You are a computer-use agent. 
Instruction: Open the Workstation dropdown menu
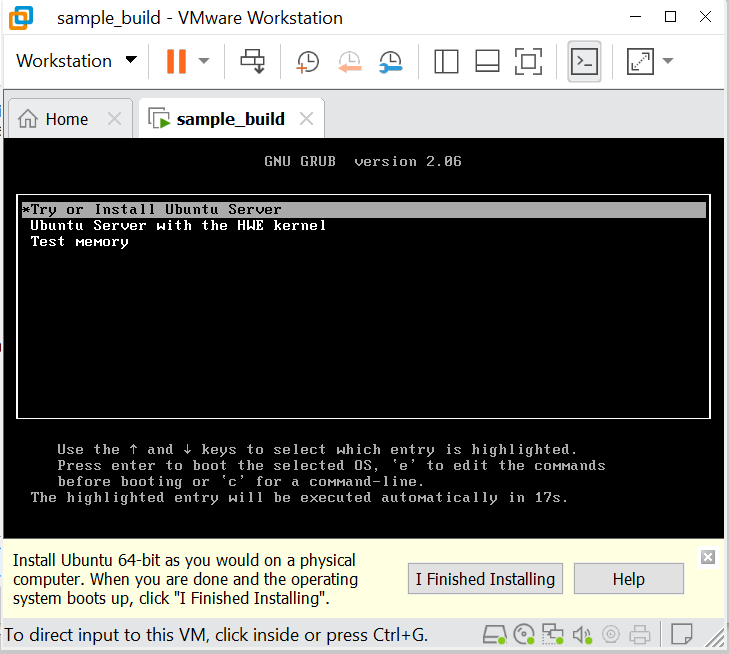[76, 61]
